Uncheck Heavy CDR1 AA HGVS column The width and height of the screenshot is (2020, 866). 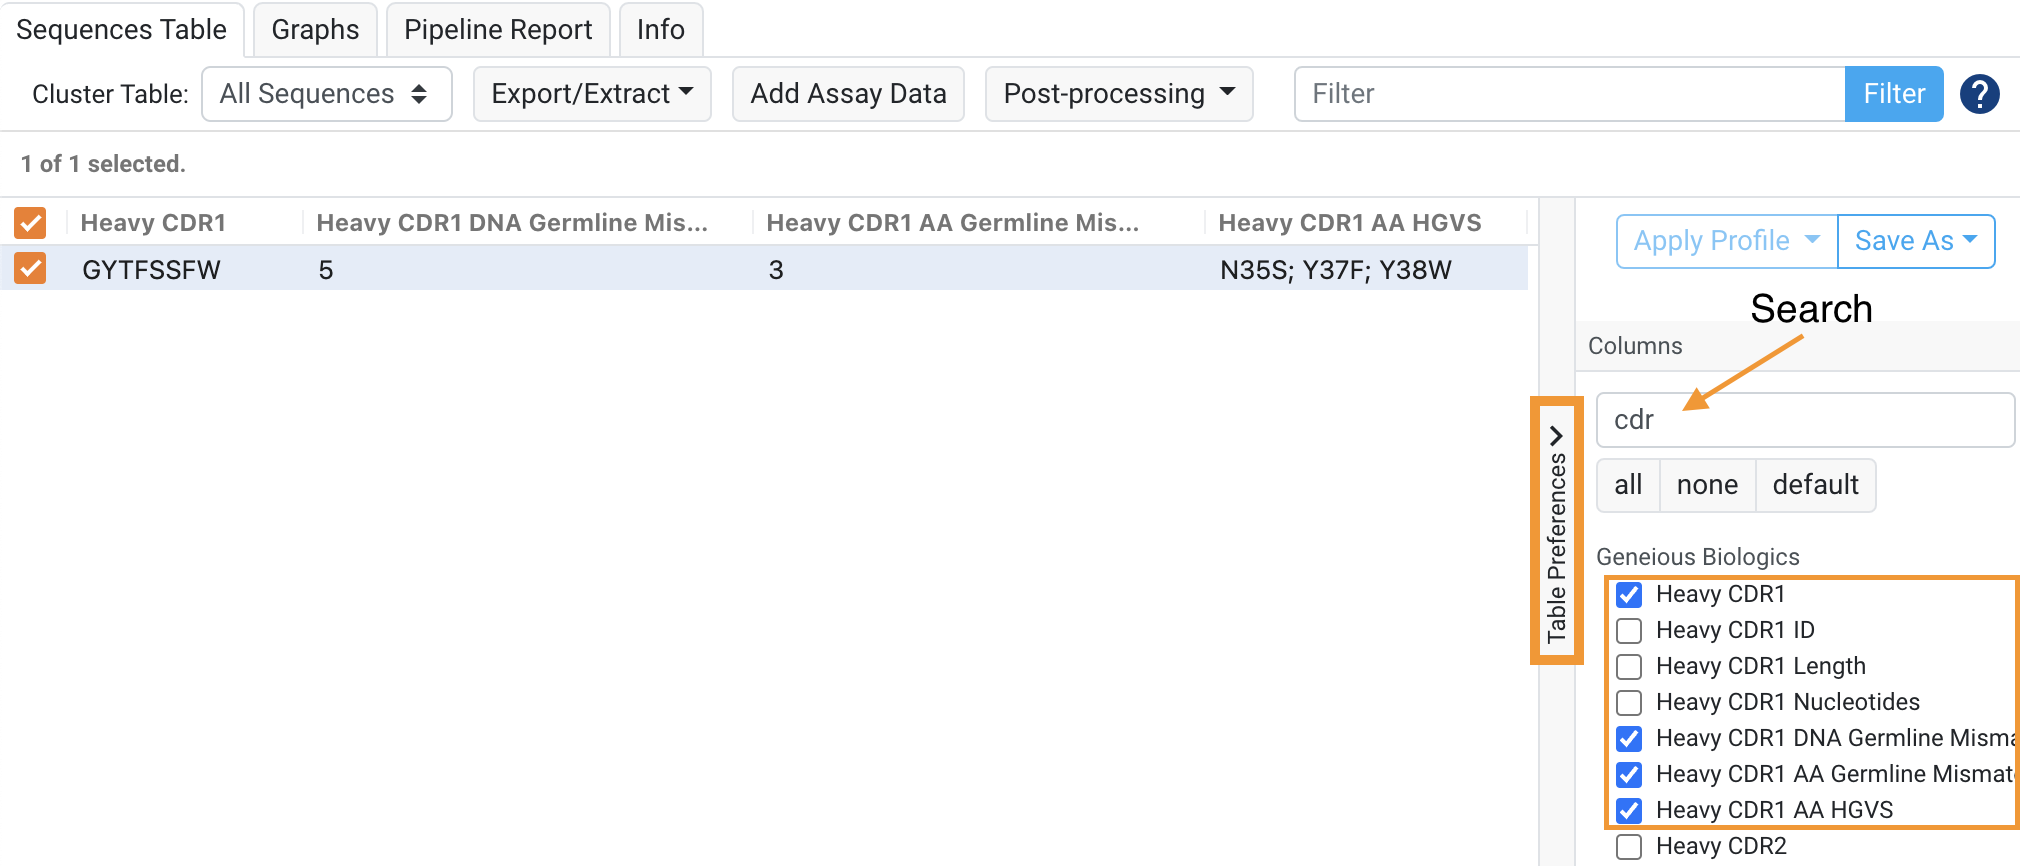click(1629, 811)
